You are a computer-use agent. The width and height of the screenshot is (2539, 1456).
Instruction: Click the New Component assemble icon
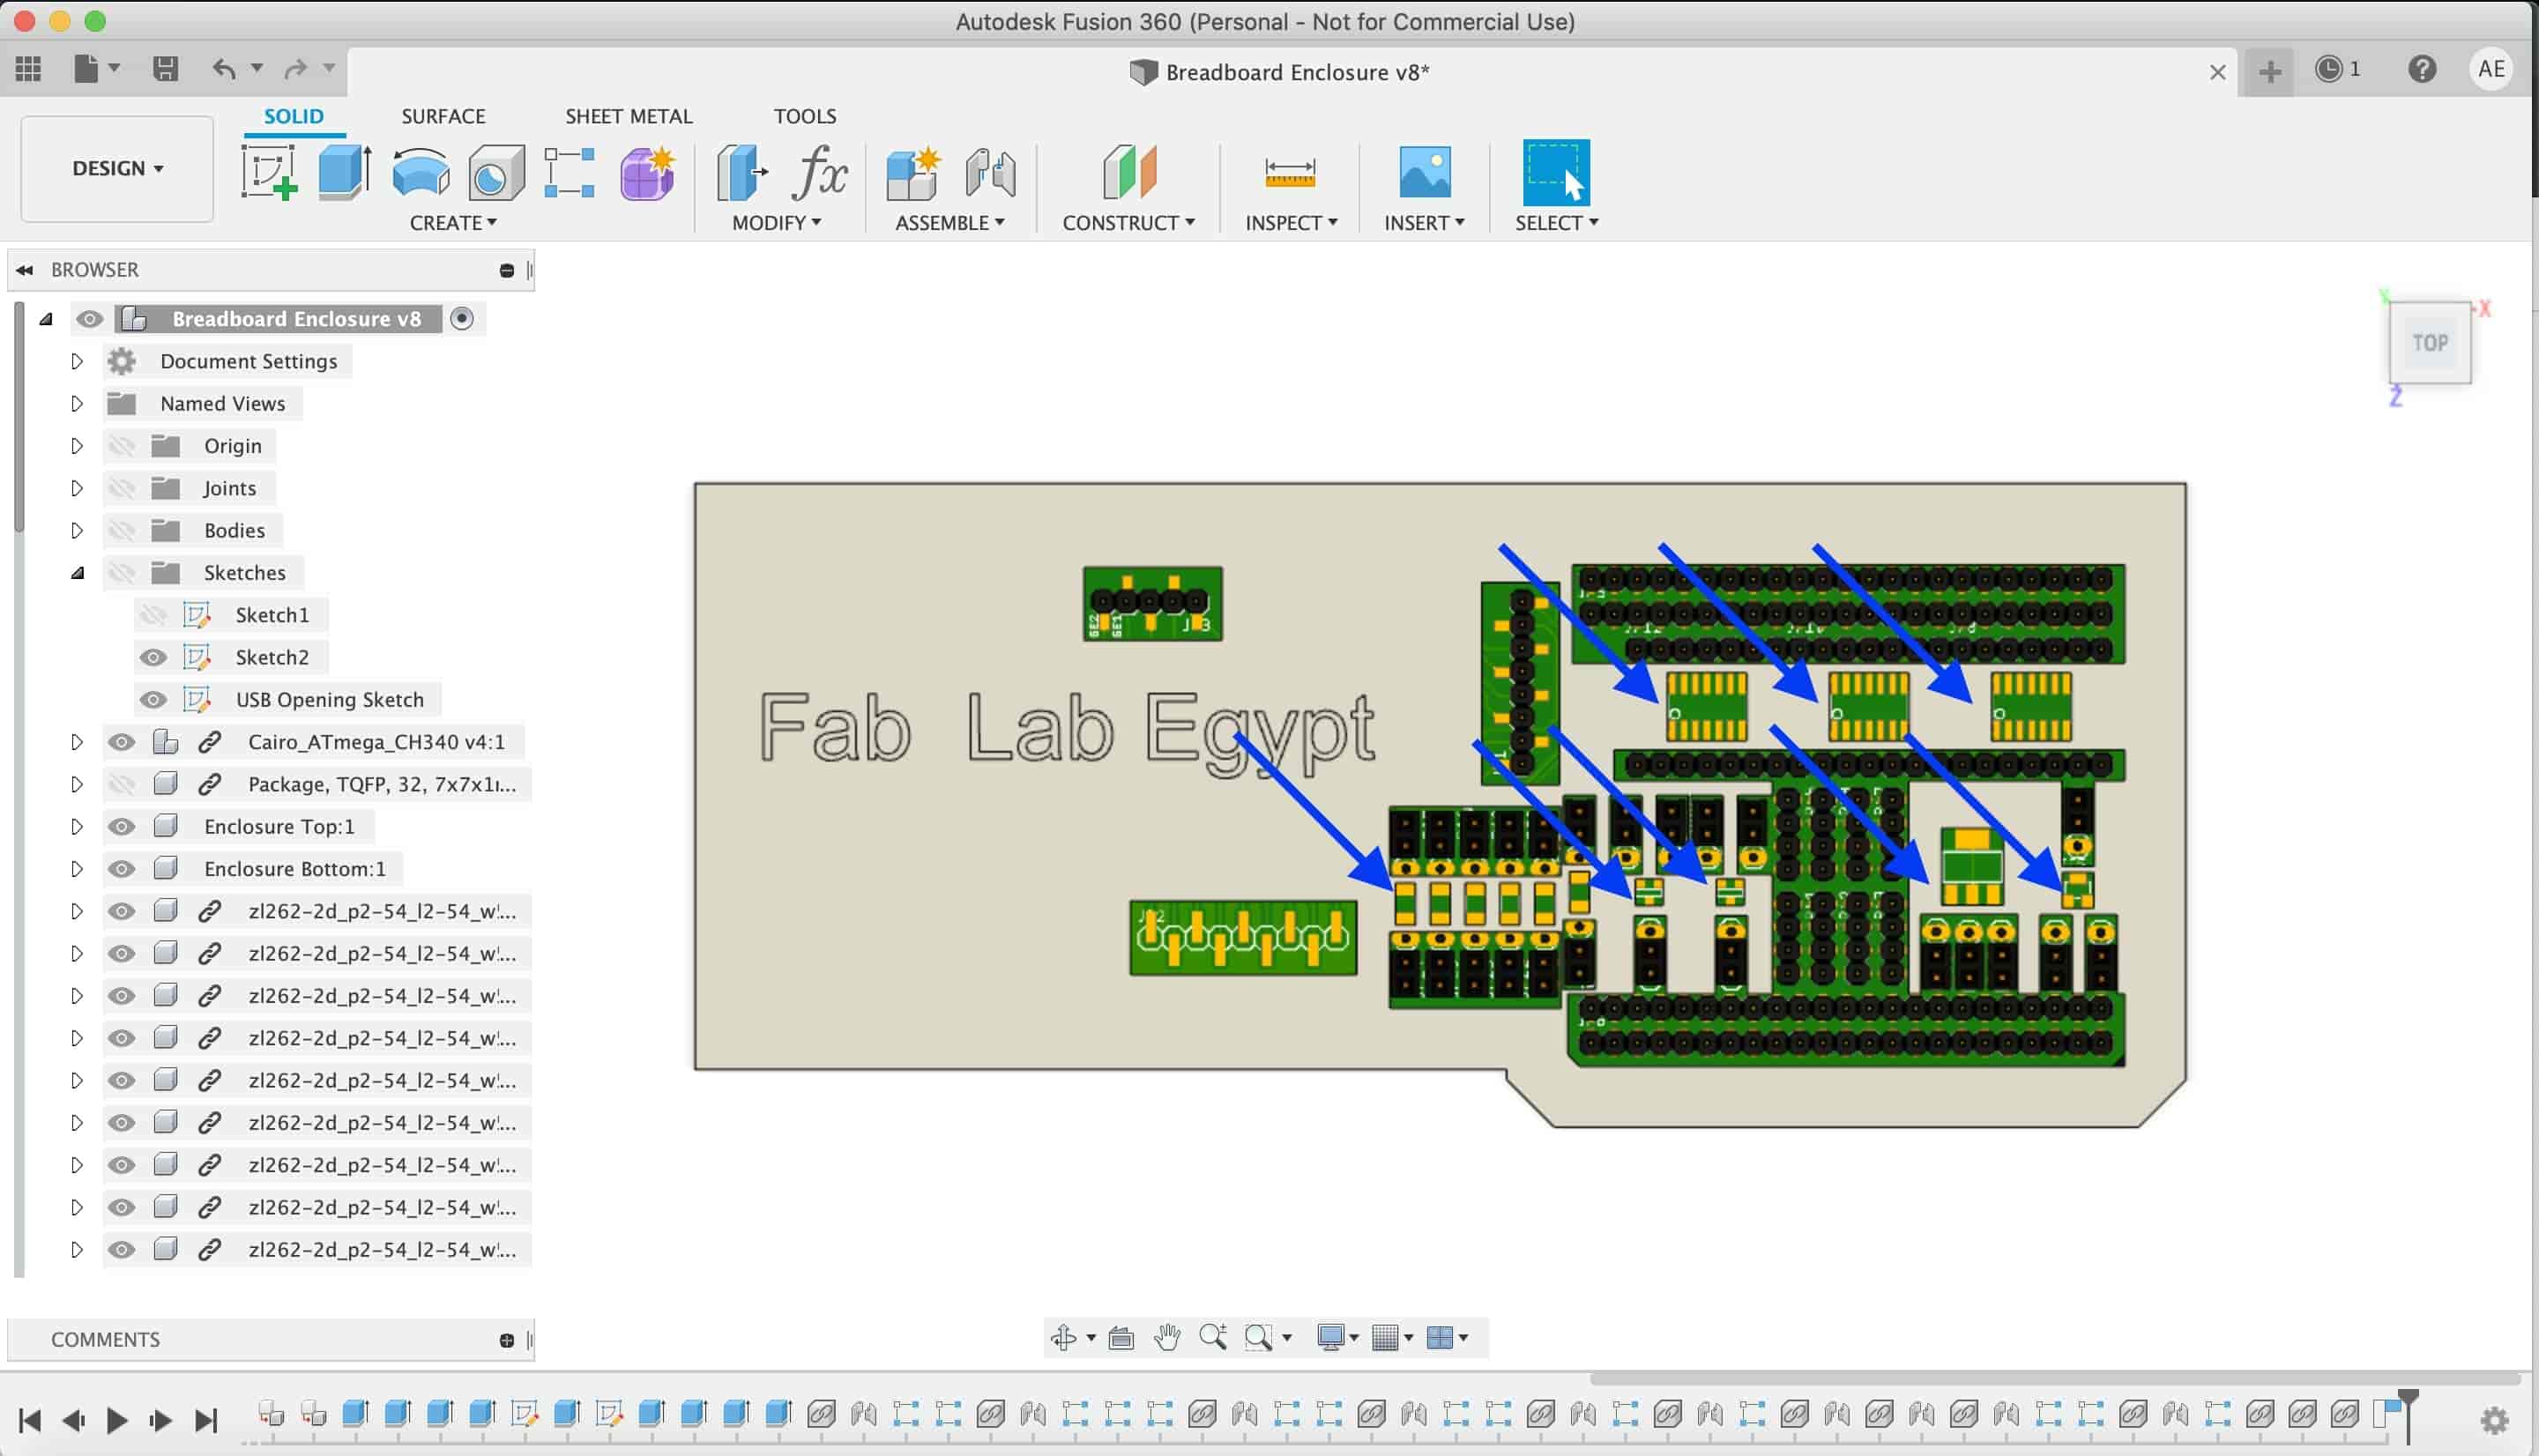[912, 172]
